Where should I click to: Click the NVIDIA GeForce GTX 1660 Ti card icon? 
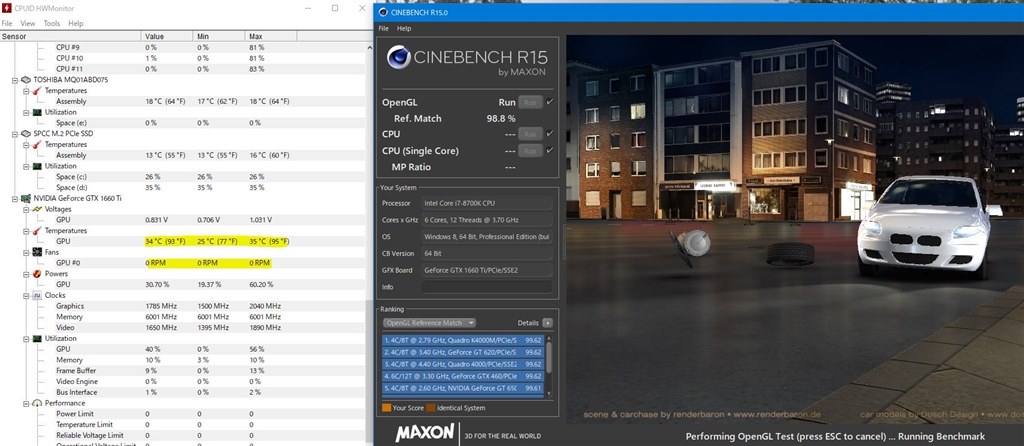point(25,198)
